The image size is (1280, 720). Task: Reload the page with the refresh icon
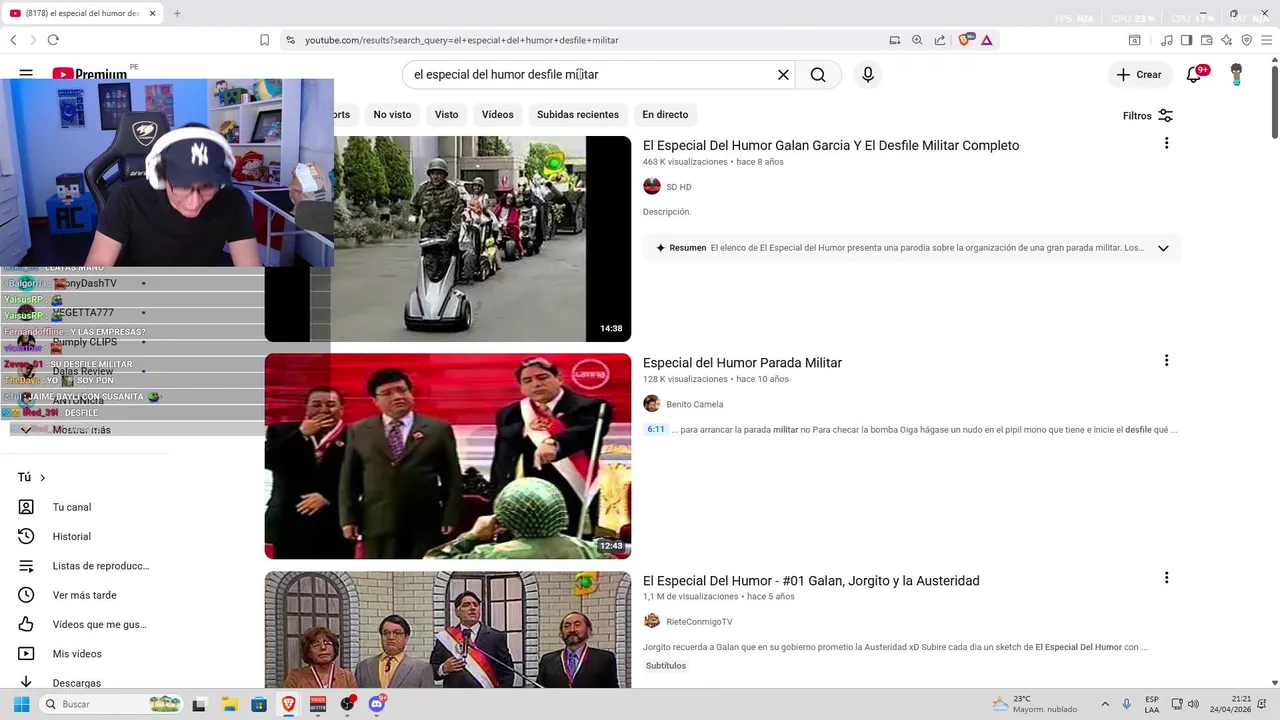click(53, 40)
